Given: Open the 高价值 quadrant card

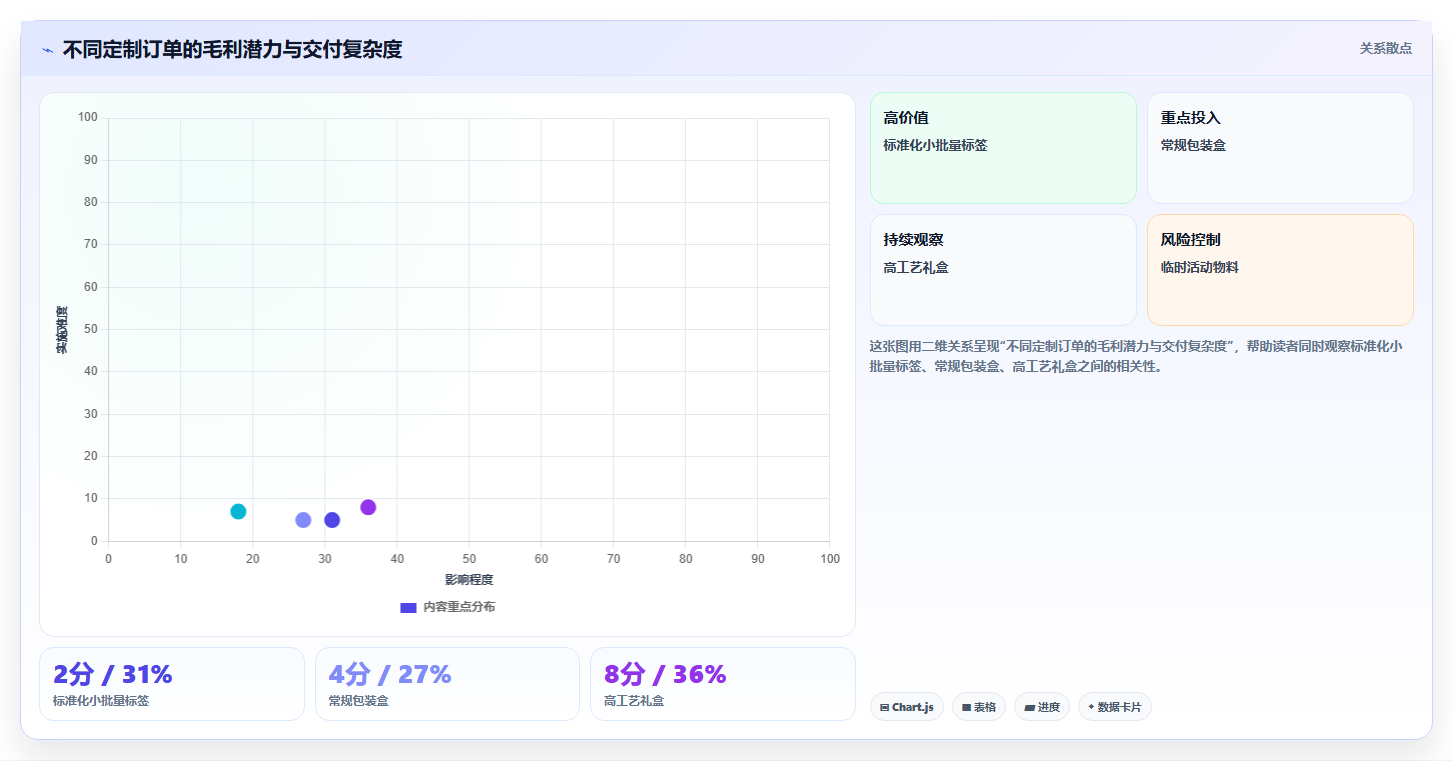Looking at the screenshot, I should point(1003,148).
